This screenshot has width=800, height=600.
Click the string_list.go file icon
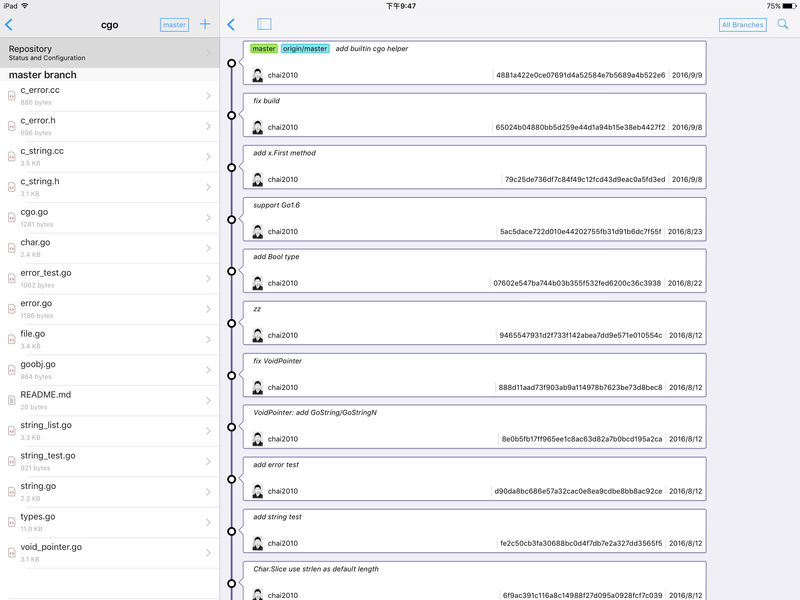pos(11,431)
